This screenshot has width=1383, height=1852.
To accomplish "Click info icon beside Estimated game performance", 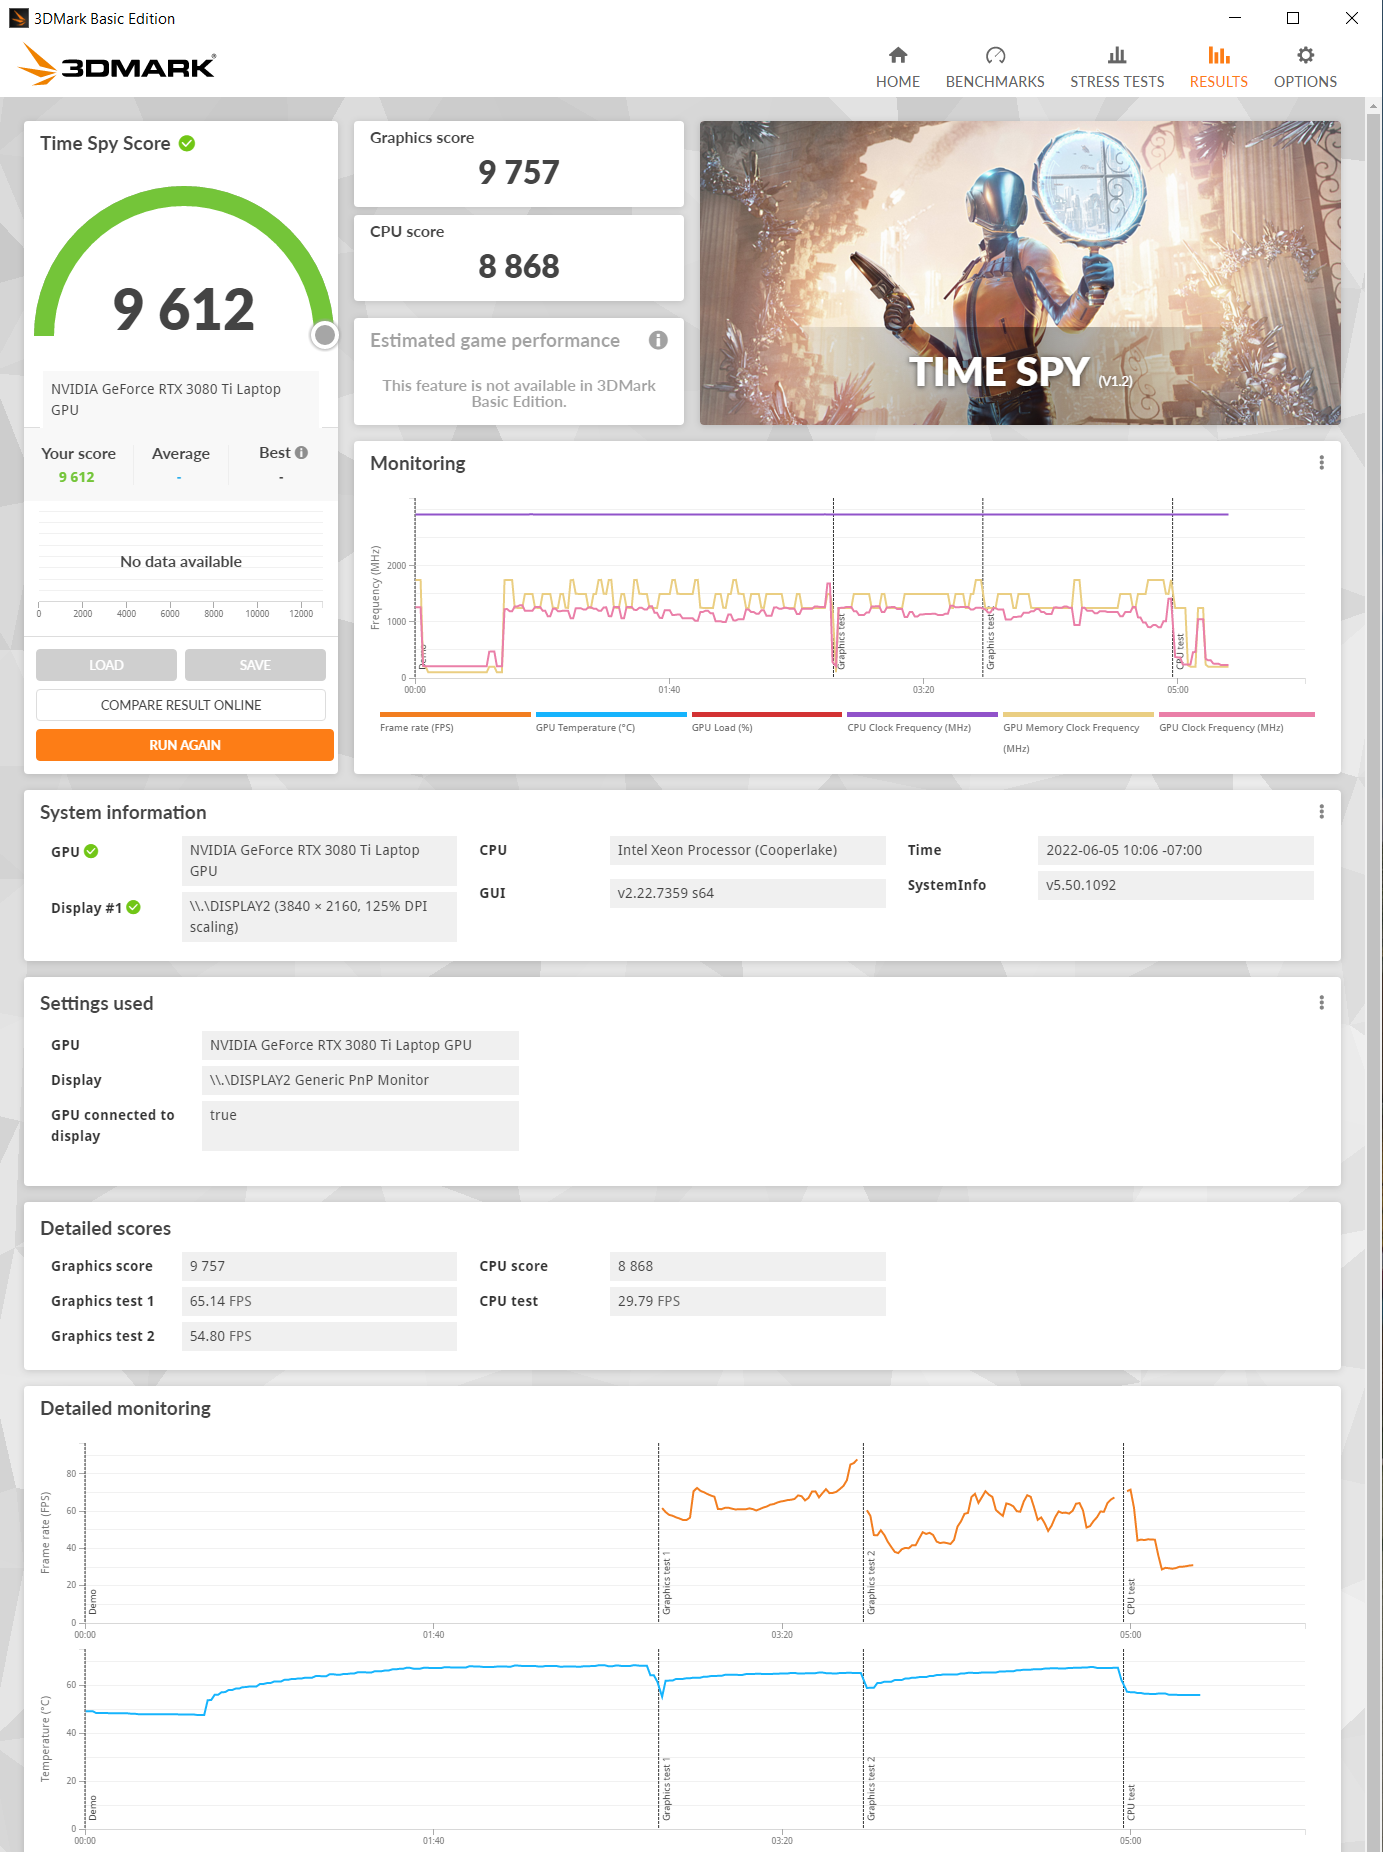I will pos(658,340).
